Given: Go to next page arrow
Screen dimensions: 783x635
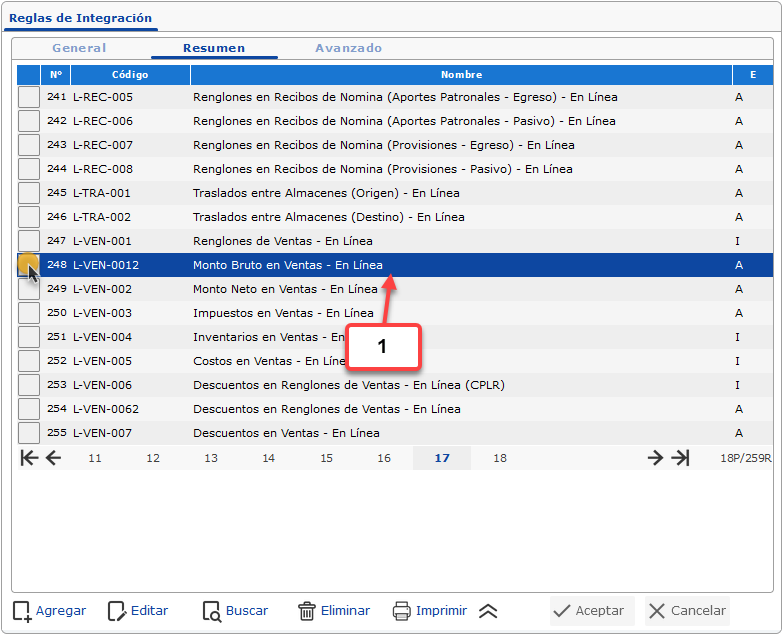Looking at the screenshot, I should 655,458.
